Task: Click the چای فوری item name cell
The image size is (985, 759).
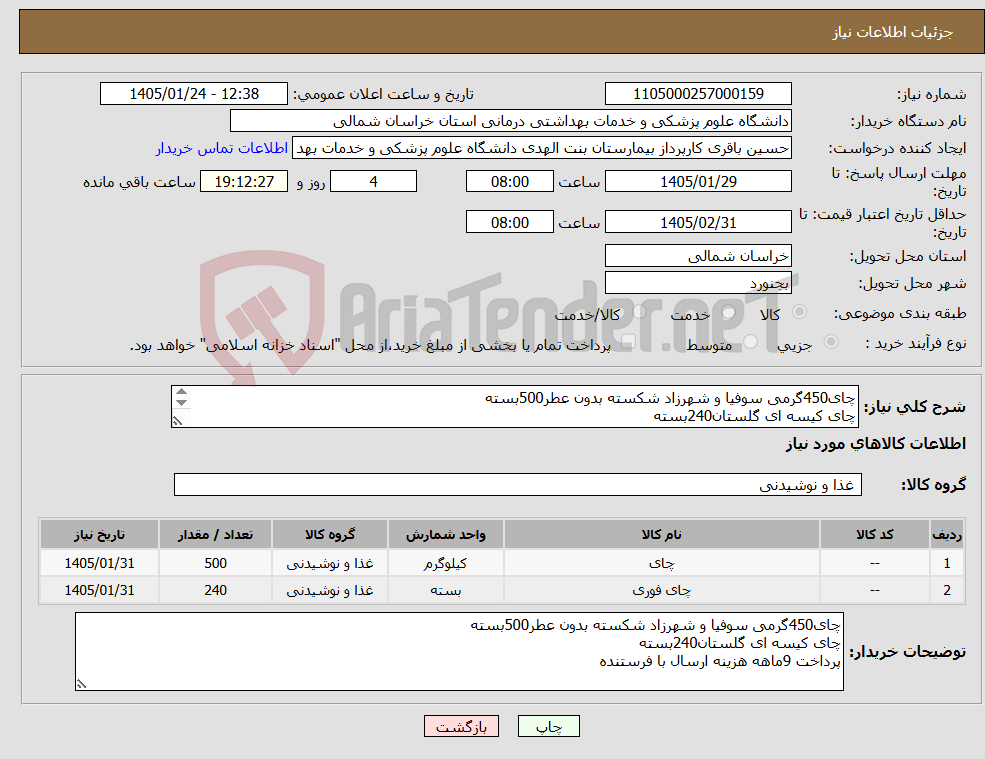Action: [x=661, y=590]
